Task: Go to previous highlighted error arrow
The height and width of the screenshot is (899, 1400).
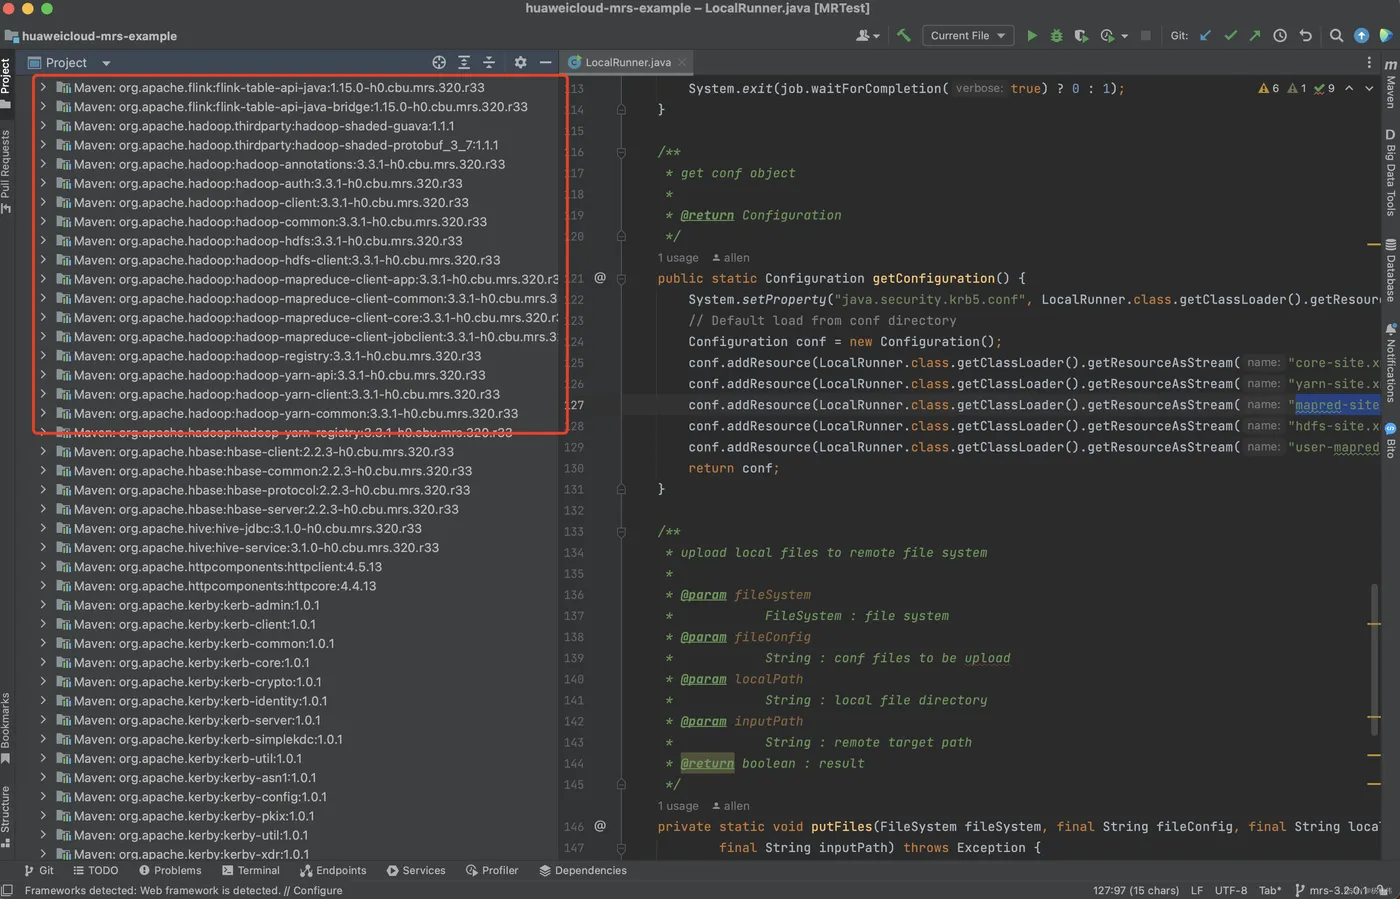Action: point(1349,88)
